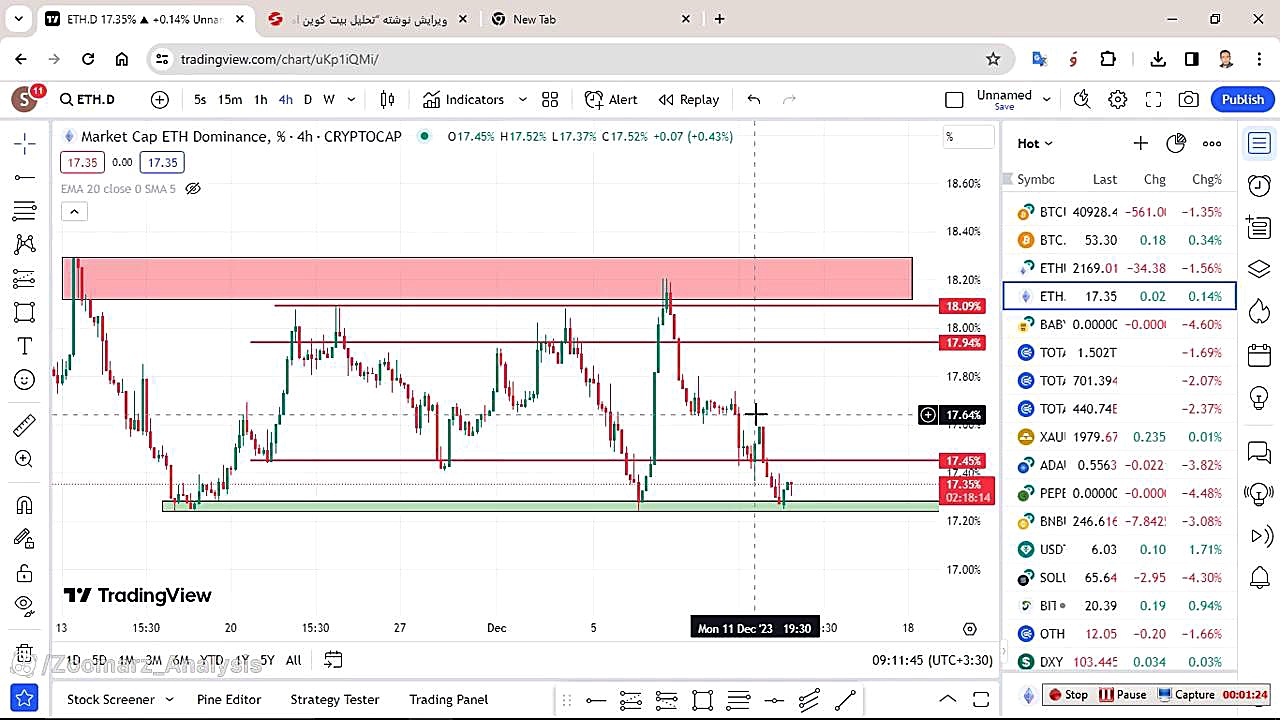Select the trend line drawing tool
Image resolution: width=1280 pixels, height=720 pixels.
point(25,178)
